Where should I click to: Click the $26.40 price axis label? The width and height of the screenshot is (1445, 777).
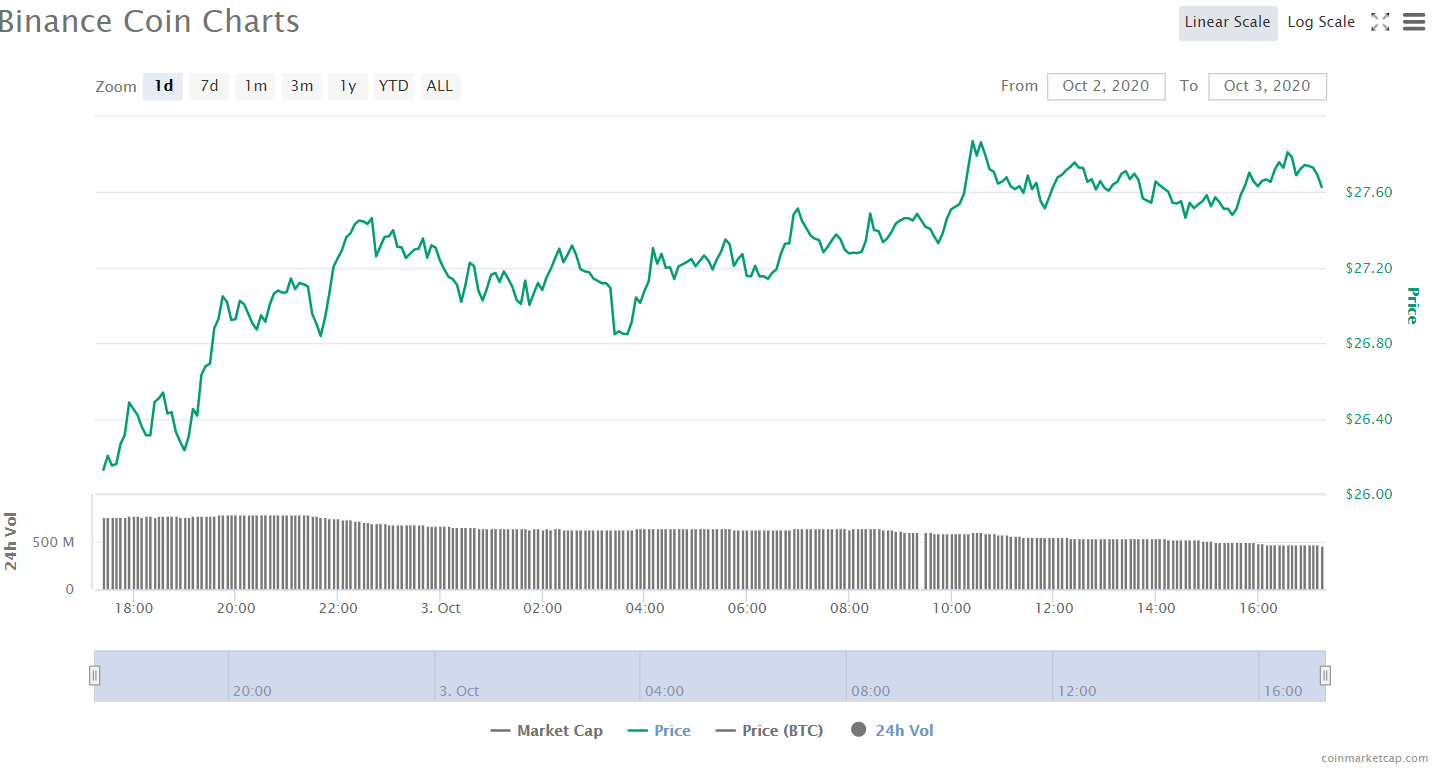pyautogui.click(x=1368, y=419)
